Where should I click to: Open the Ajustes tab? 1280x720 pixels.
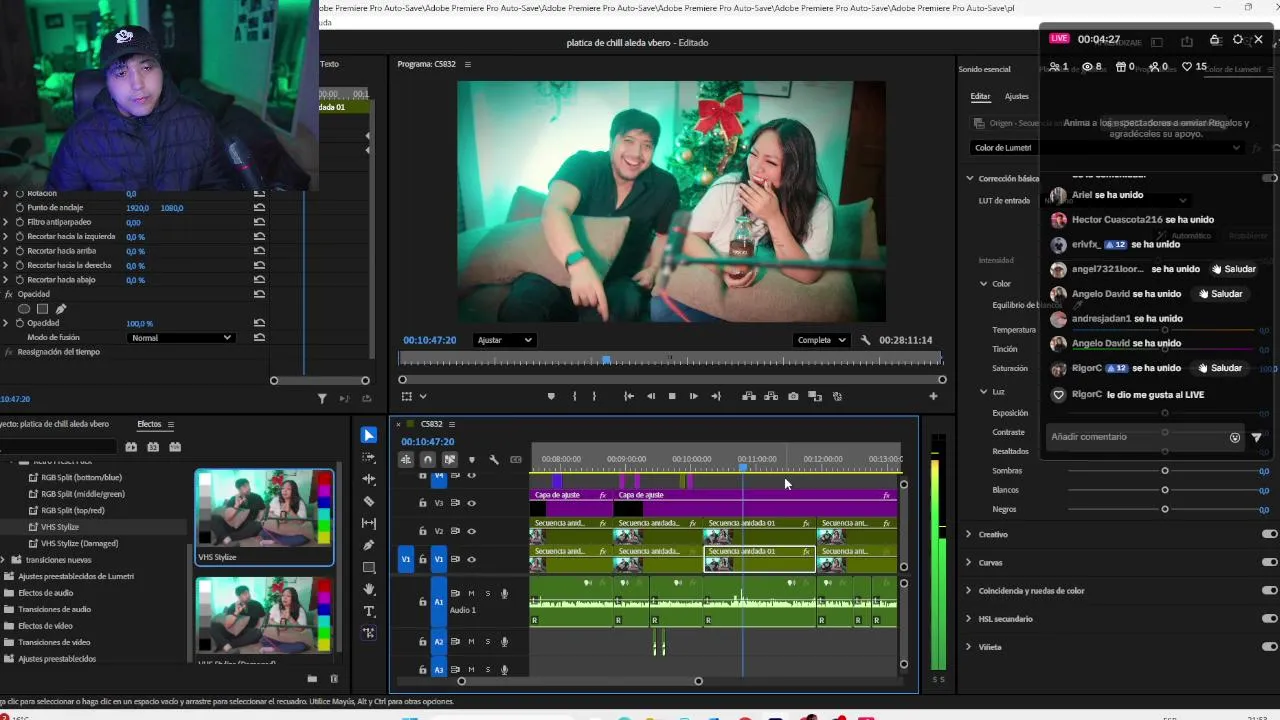(1016, 96)
